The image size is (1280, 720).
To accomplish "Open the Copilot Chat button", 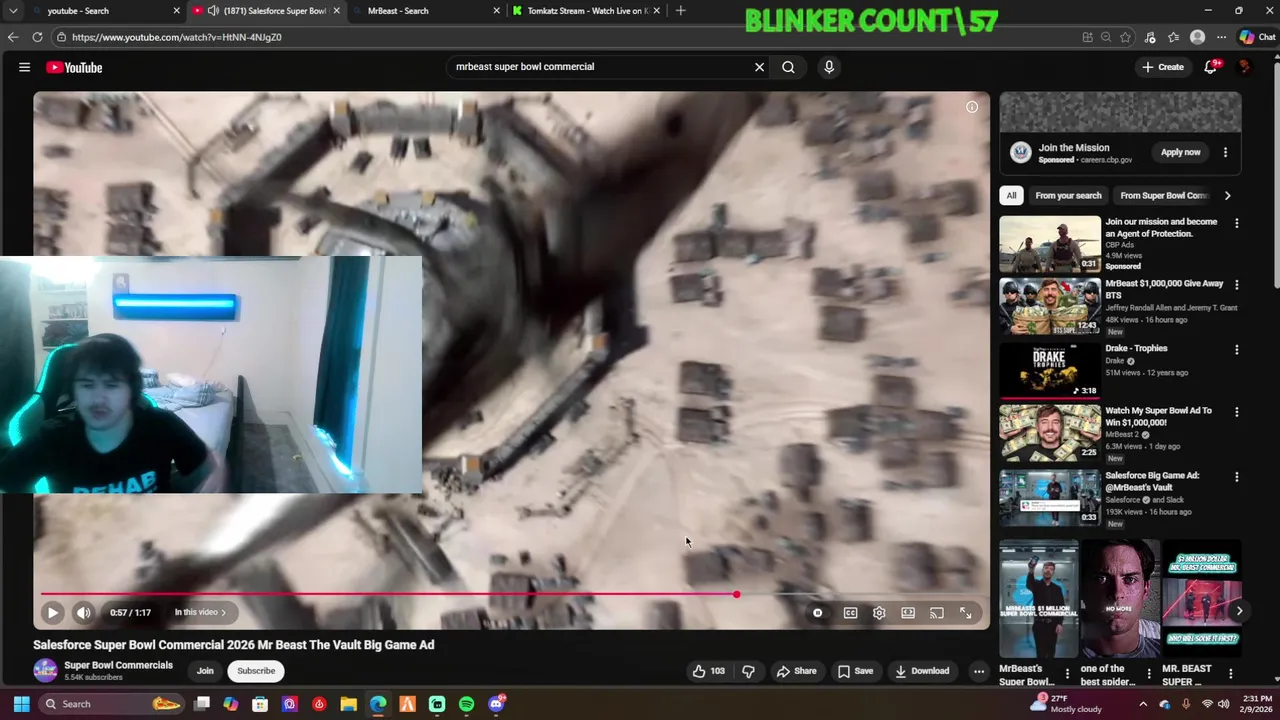I will point(1257,37).
